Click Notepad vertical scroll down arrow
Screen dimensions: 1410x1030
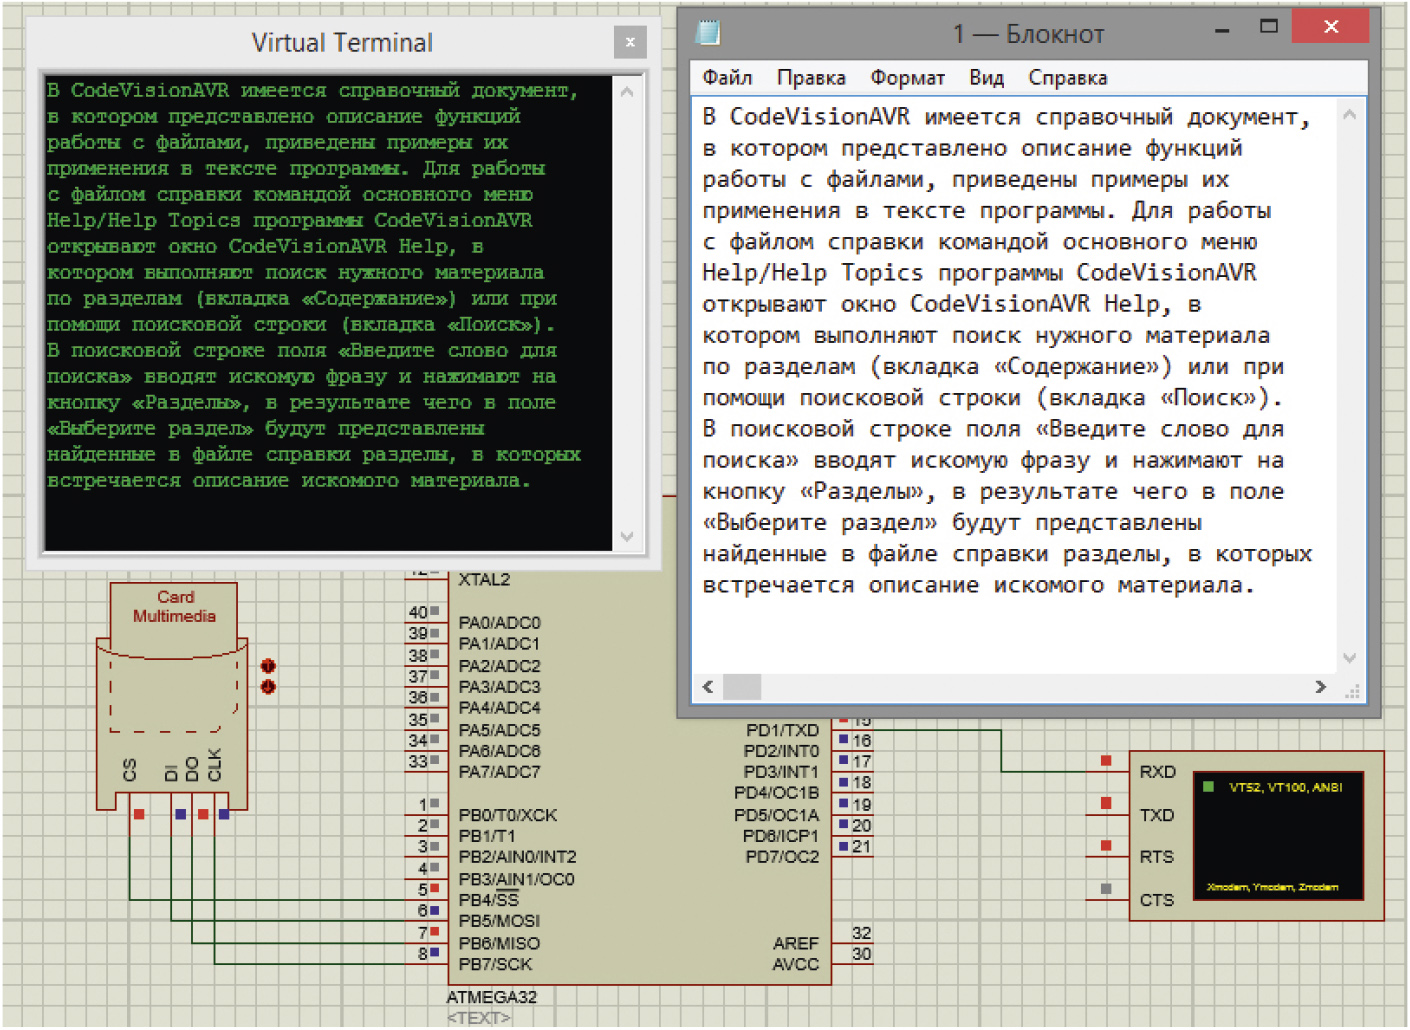pyautogui.click(x=1349, y=658)
